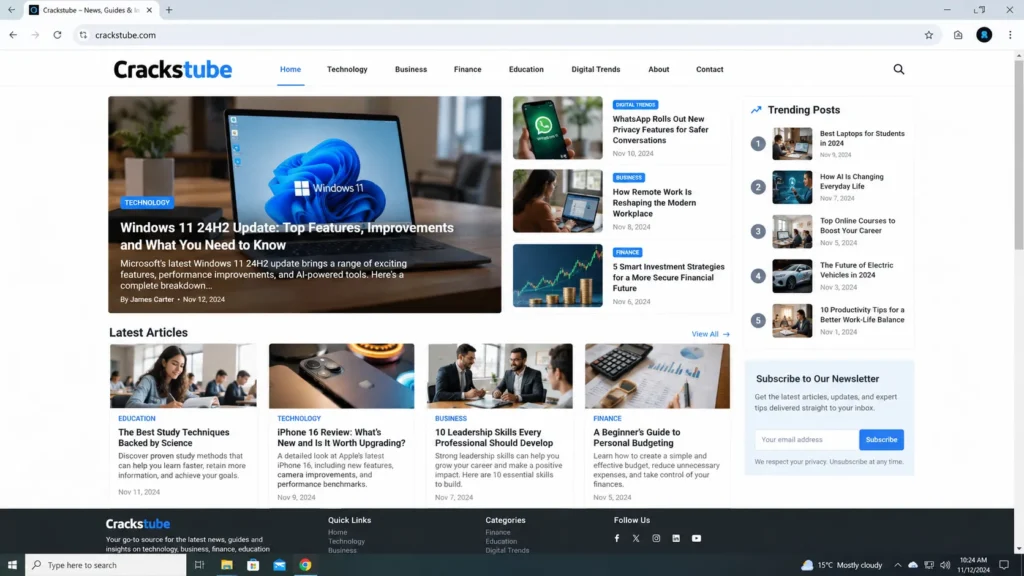Open Education nav menu item
1024x576 pixels.
(526, 69)
